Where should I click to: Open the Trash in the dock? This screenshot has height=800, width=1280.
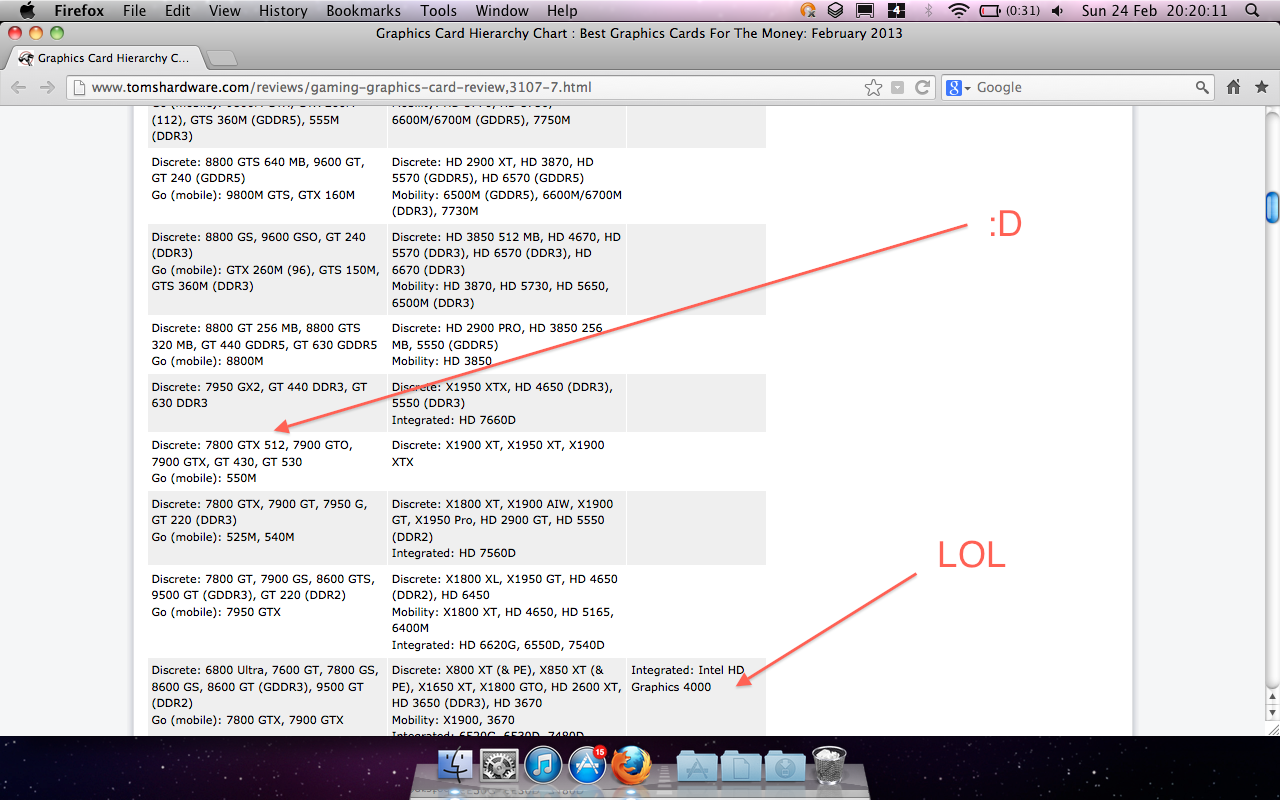point(829,767)
